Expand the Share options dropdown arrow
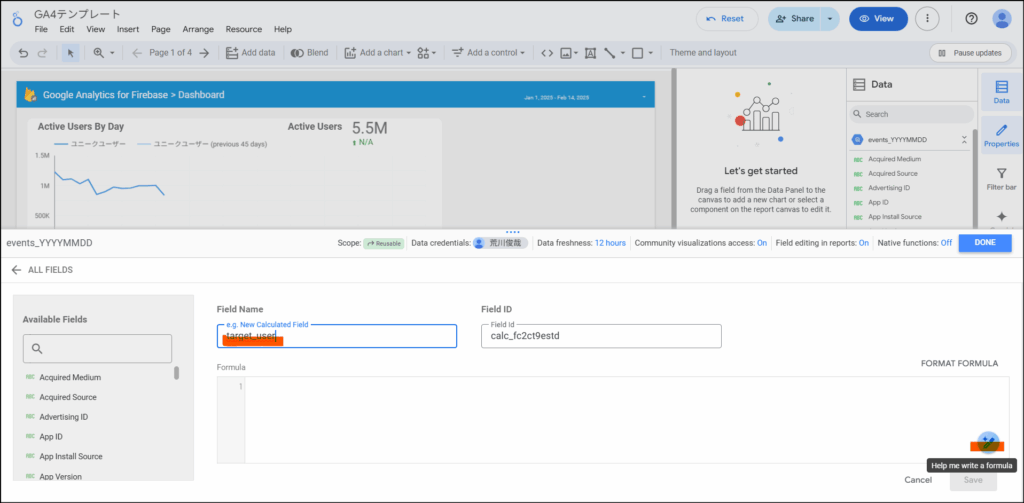Image resolution: width=1024 pixels, height=503 pixels. [x=829, y=19]
